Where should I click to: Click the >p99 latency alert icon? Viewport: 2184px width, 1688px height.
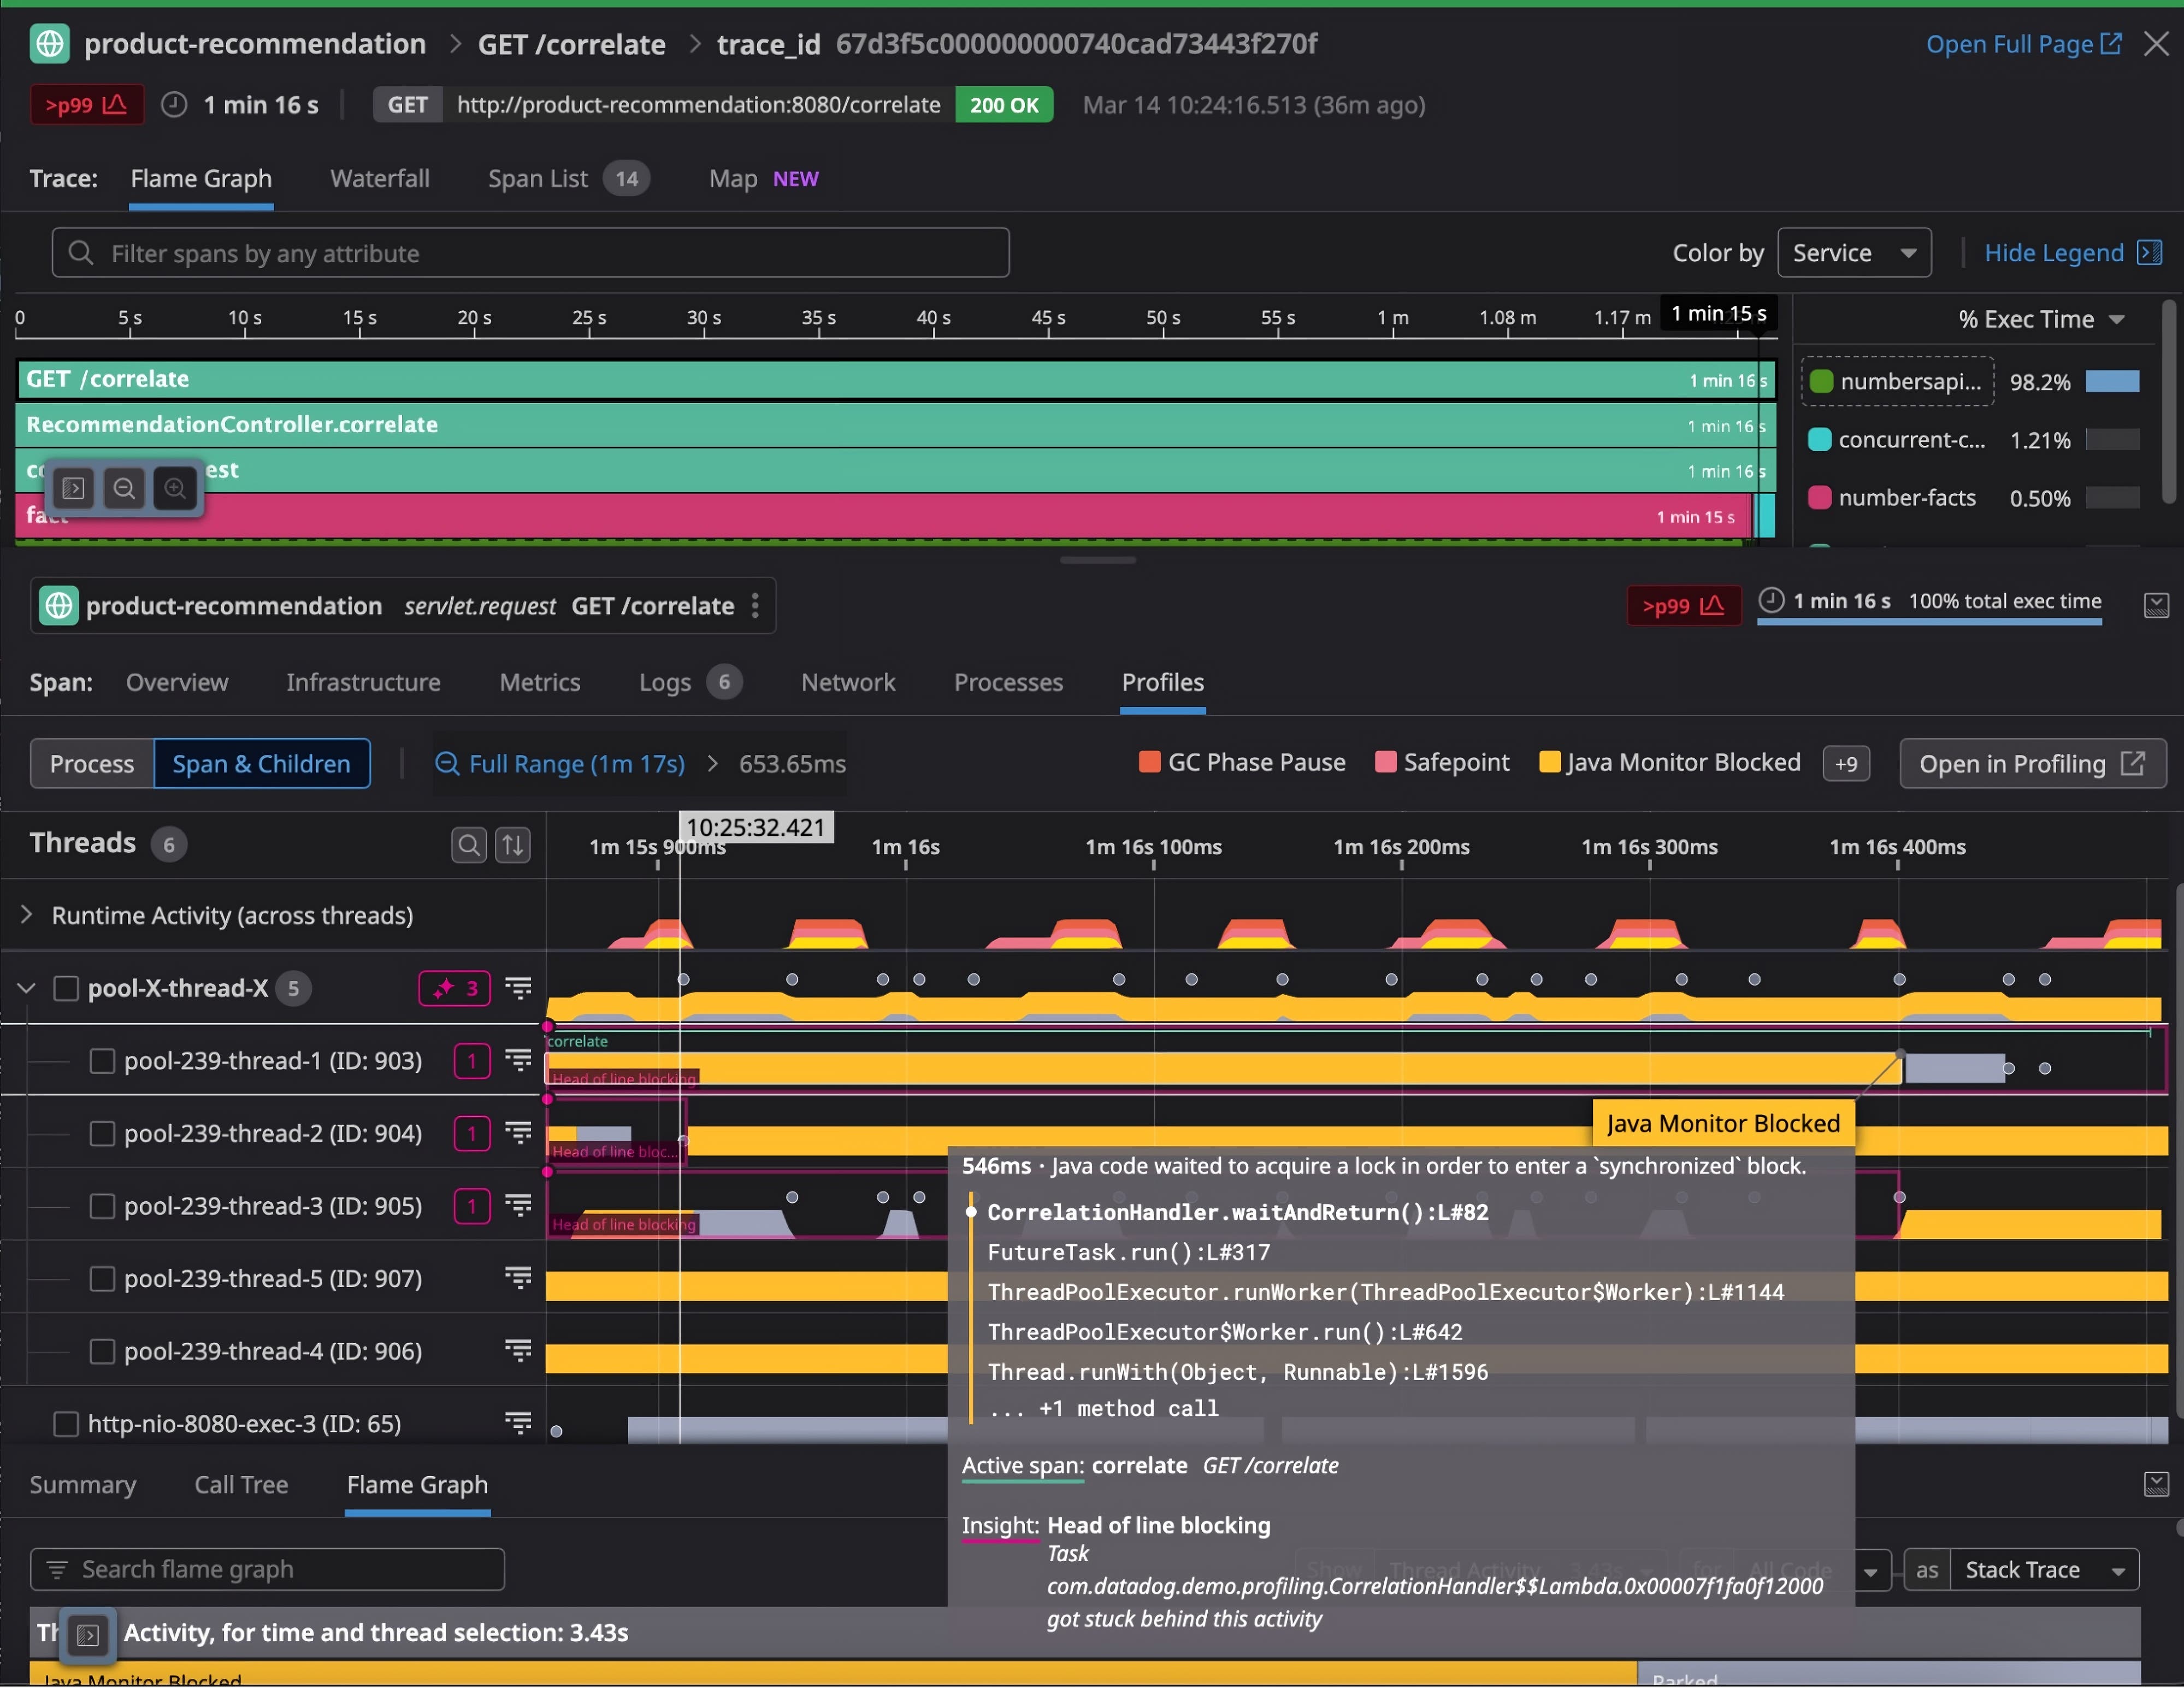86,104
